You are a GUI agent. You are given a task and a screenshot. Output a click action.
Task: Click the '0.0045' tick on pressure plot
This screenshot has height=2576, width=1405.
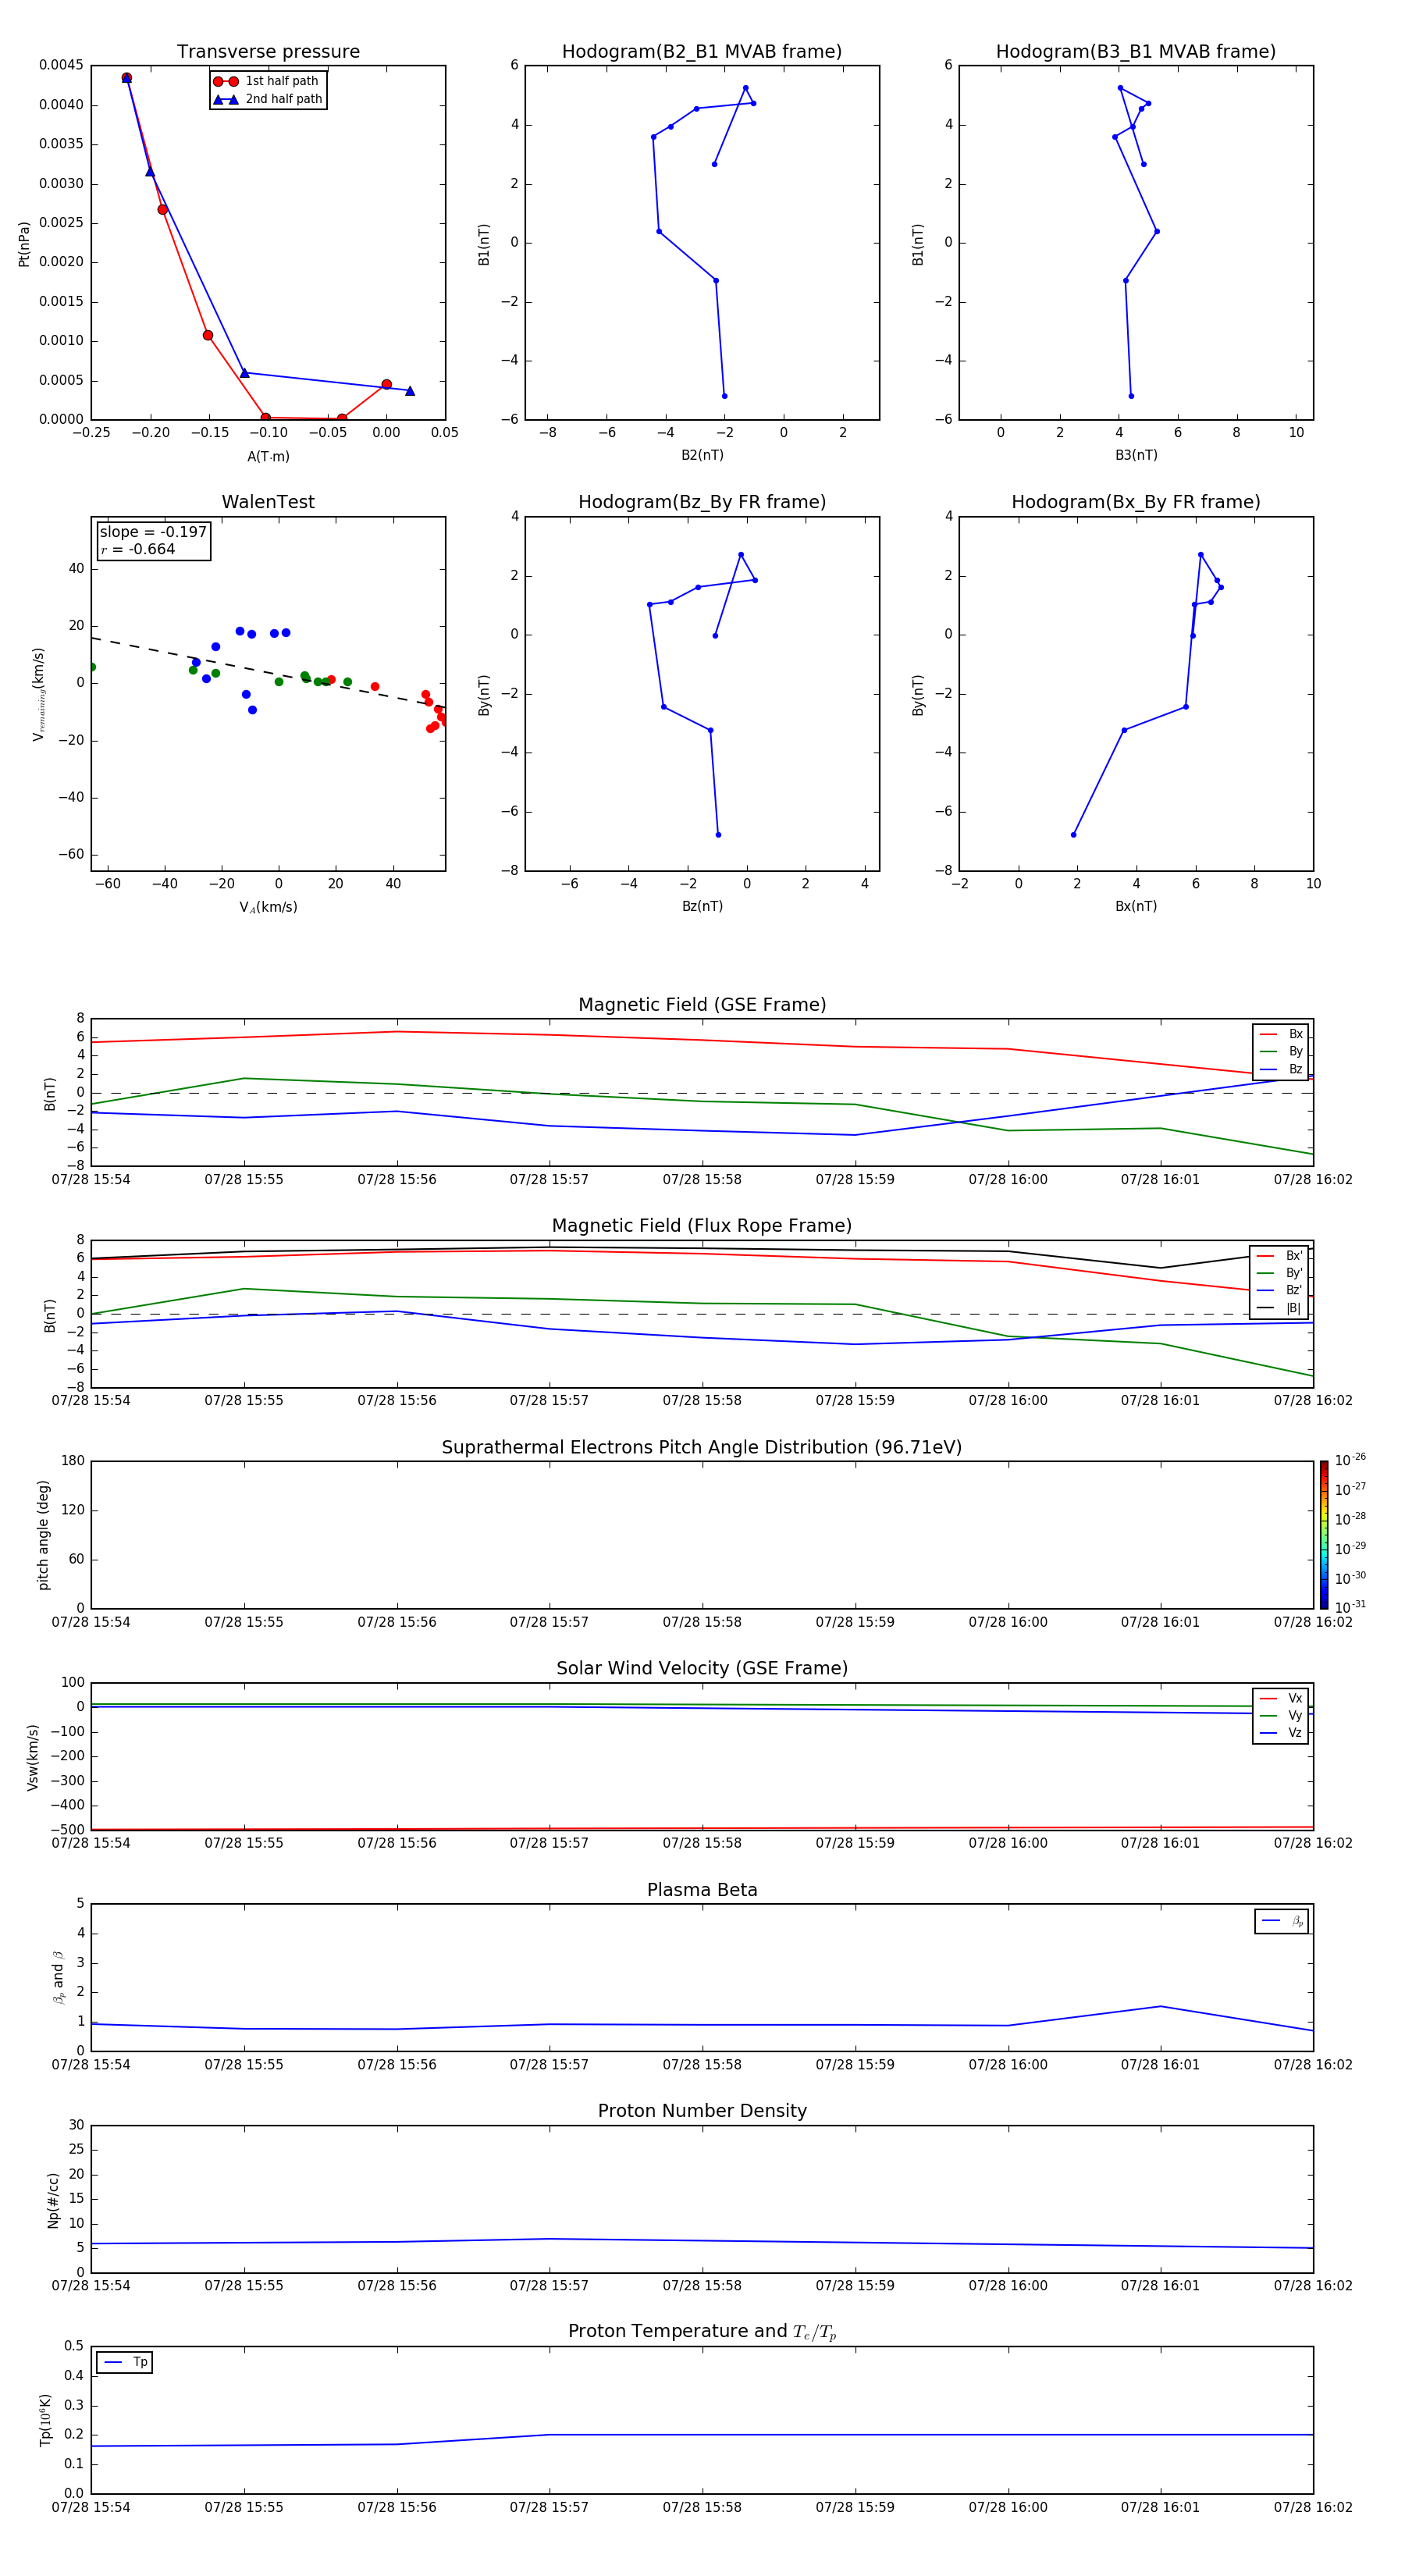(61, 65)
